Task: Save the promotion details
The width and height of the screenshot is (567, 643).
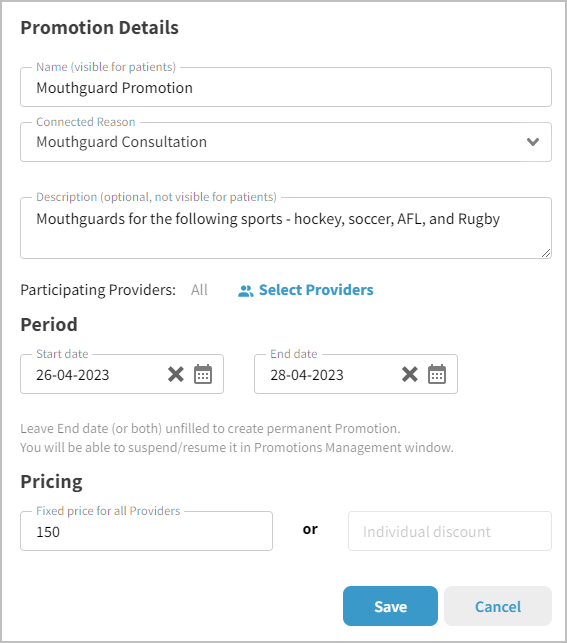Action: pyautogui.click(x=390, y=606)
